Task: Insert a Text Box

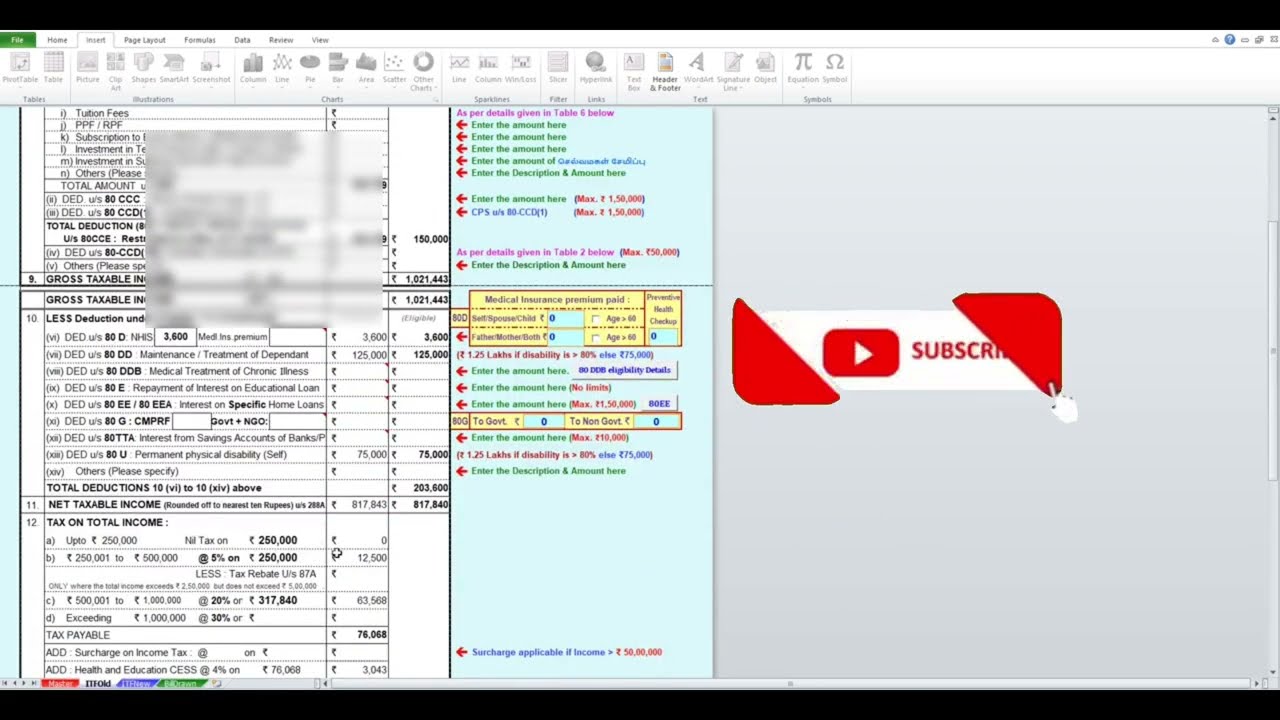Action: tap(634, 70)
